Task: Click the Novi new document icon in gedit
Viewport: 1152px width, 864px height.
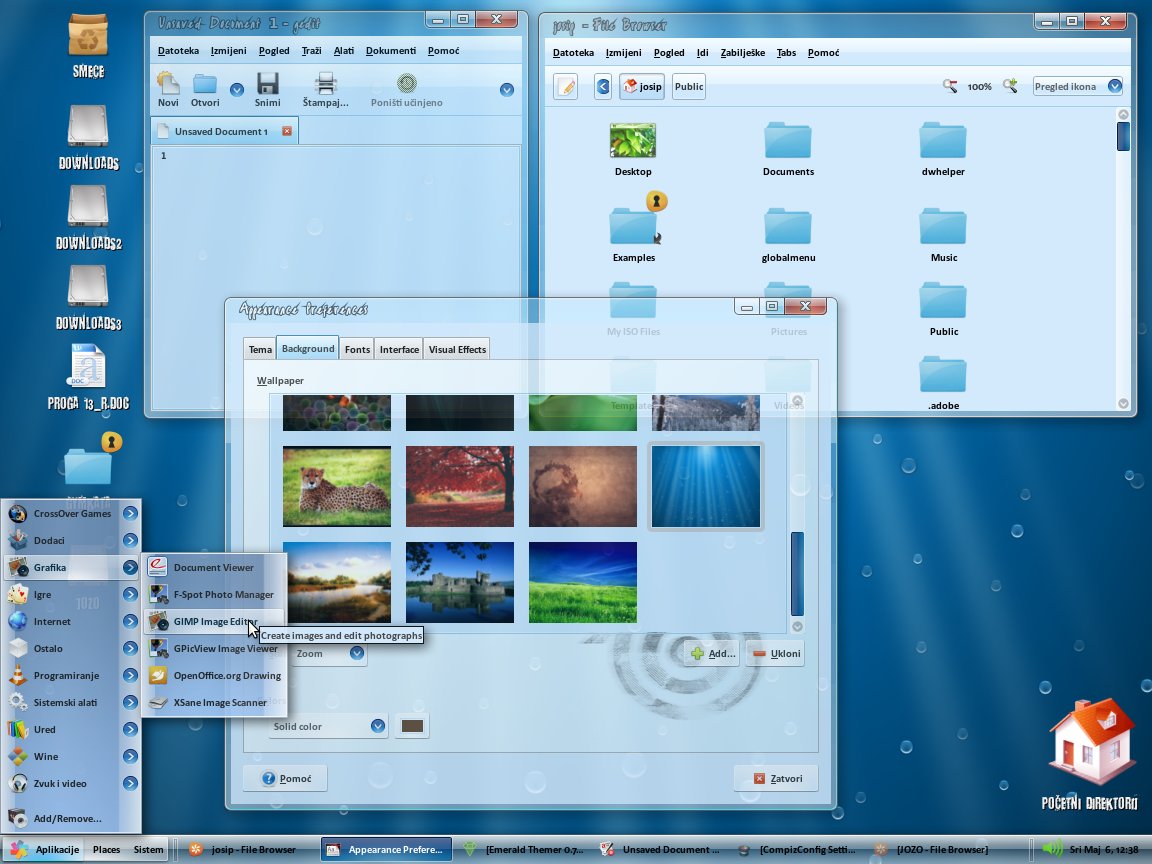Action: tap(168, 83)
